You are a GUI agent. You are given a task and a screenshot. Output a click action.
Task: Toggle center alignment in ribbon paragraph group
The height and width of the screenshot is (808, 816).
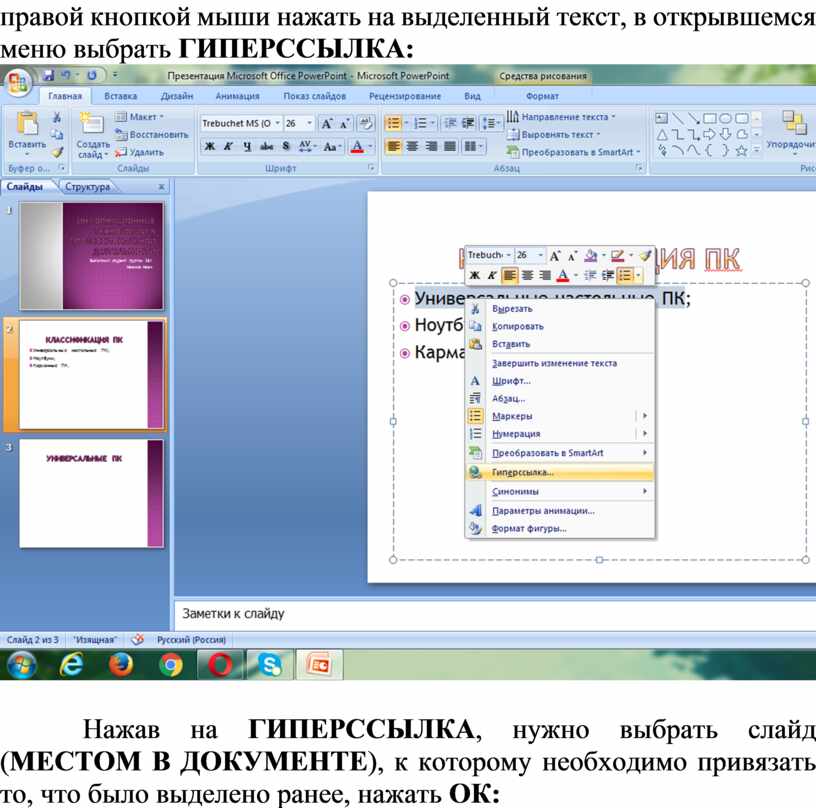pyautogui.click(x=412, y=147)
